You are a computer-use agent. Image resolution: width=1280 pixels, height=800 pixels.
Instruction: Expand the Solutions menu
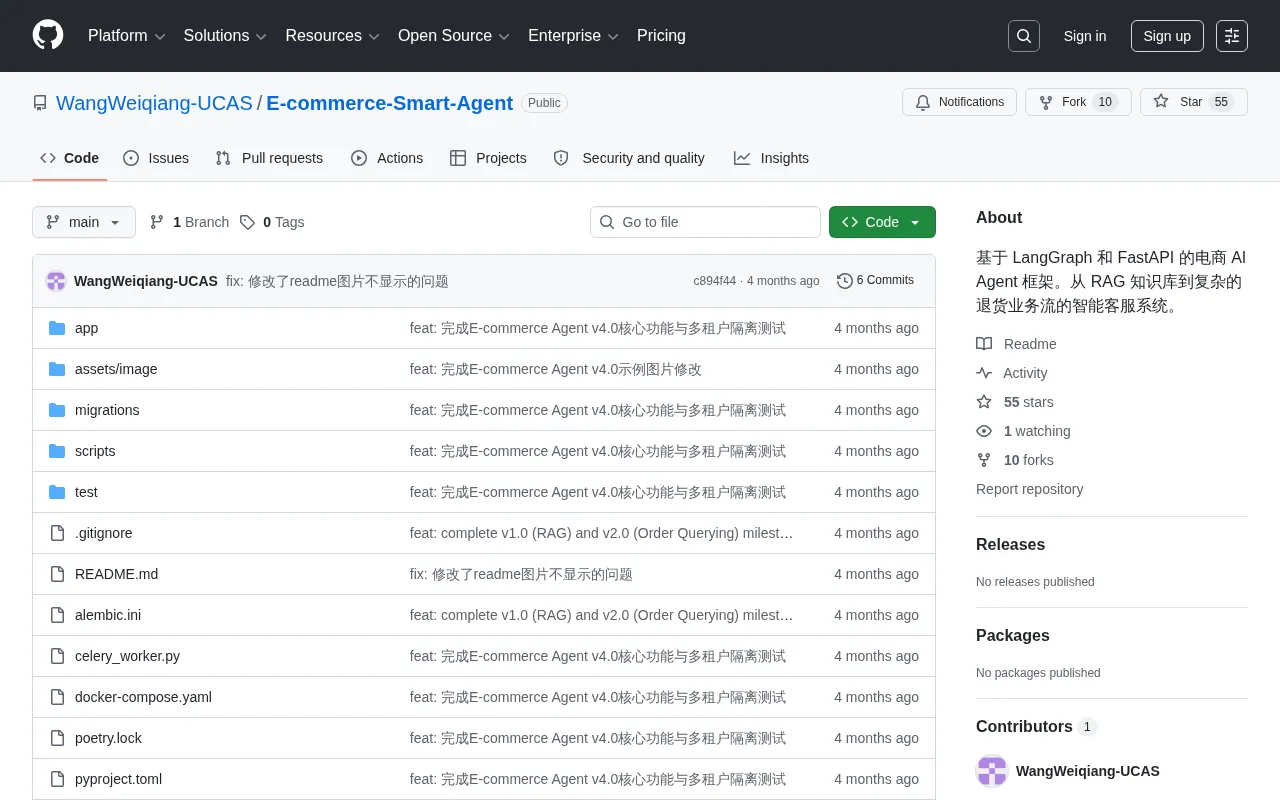(225, 36)
